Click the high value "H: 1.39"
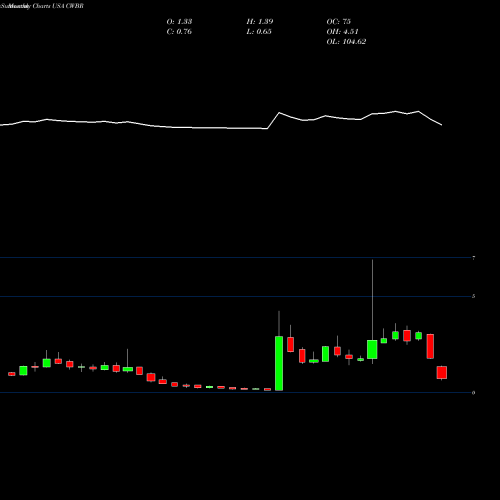Image resolution: width=500 pixels, height=500 pixels. (260, 22)
